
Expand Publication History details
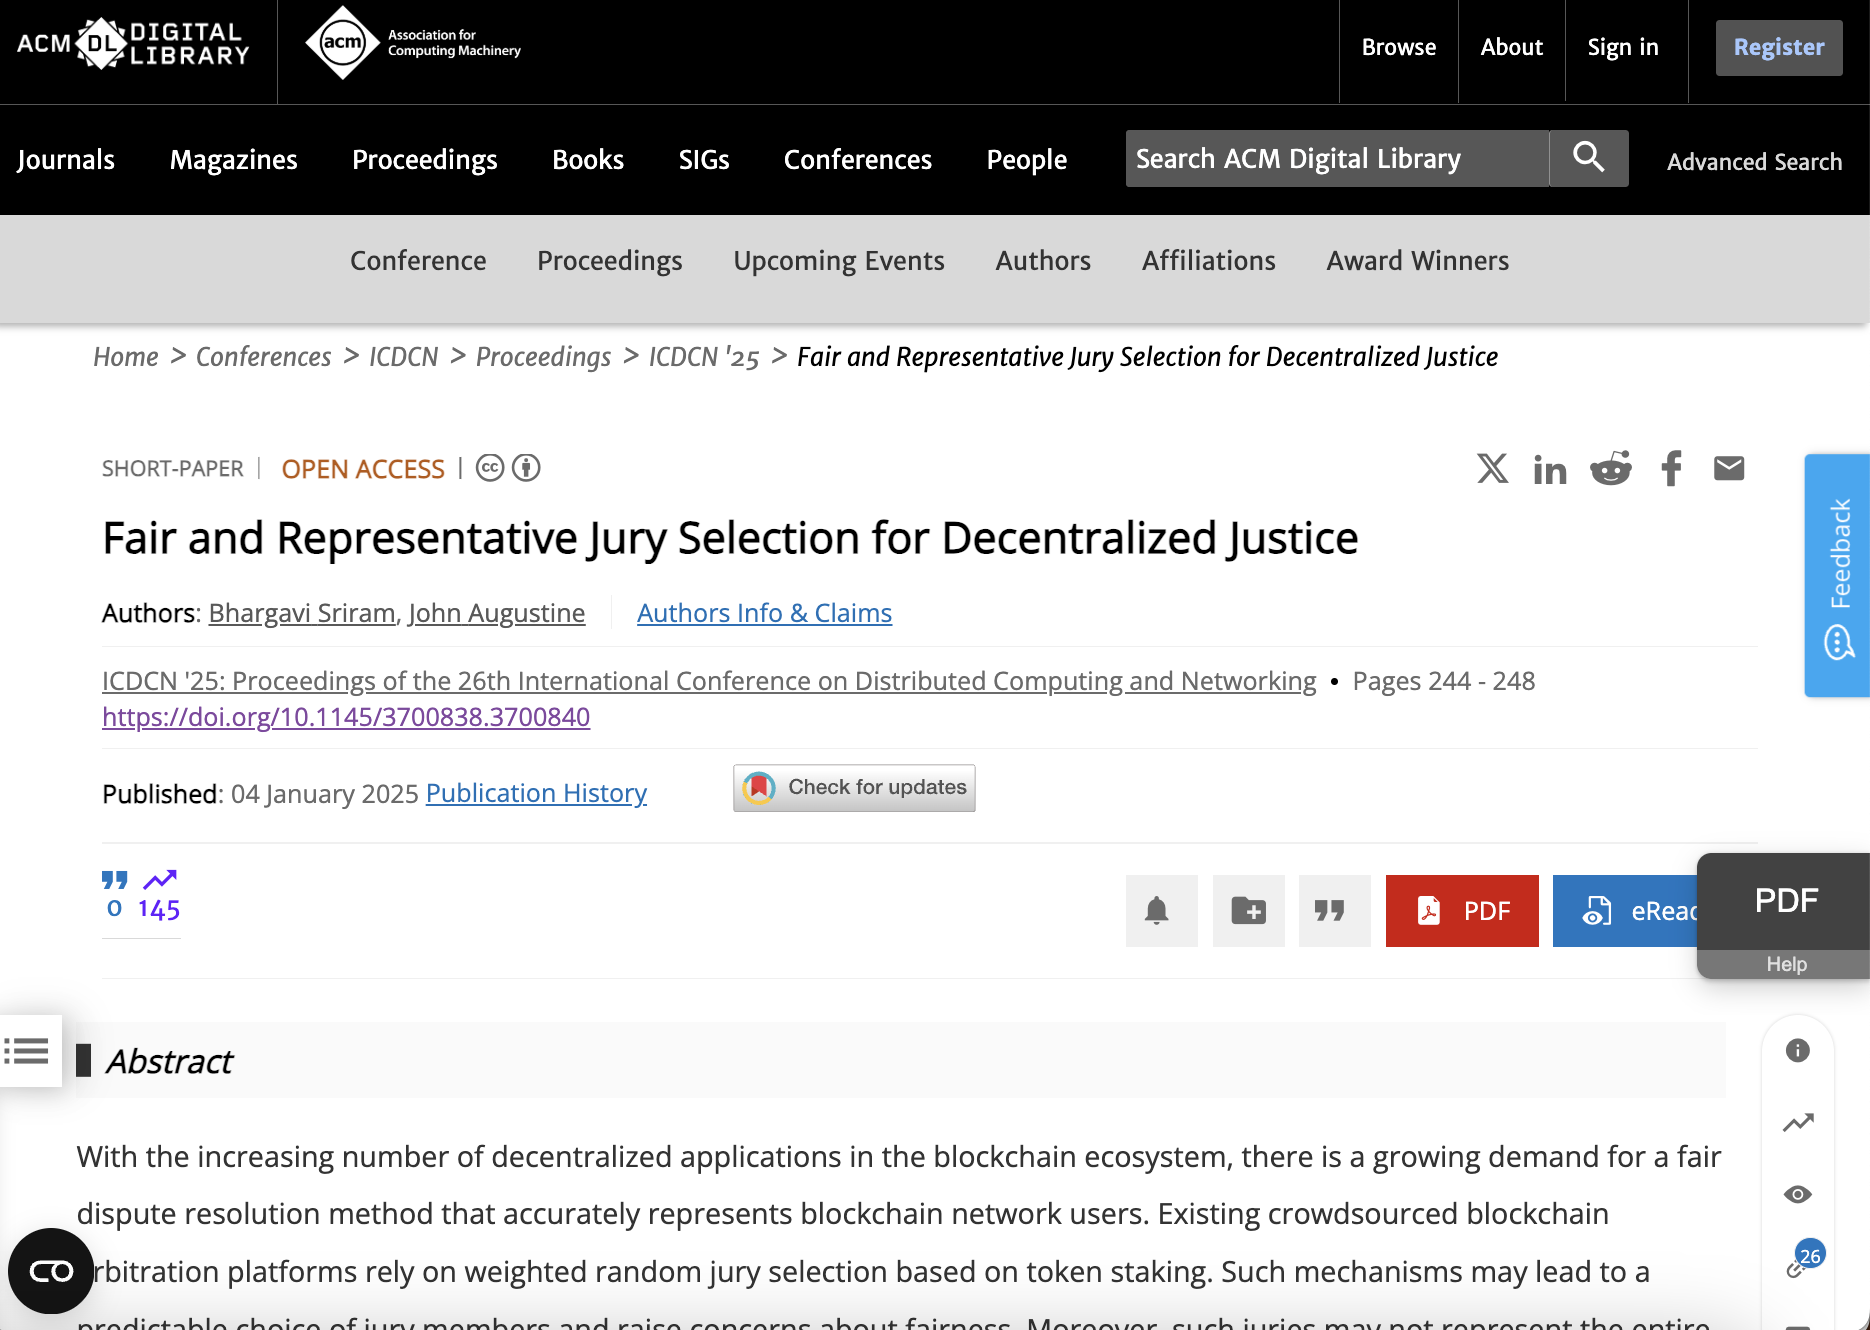(536, 793)
